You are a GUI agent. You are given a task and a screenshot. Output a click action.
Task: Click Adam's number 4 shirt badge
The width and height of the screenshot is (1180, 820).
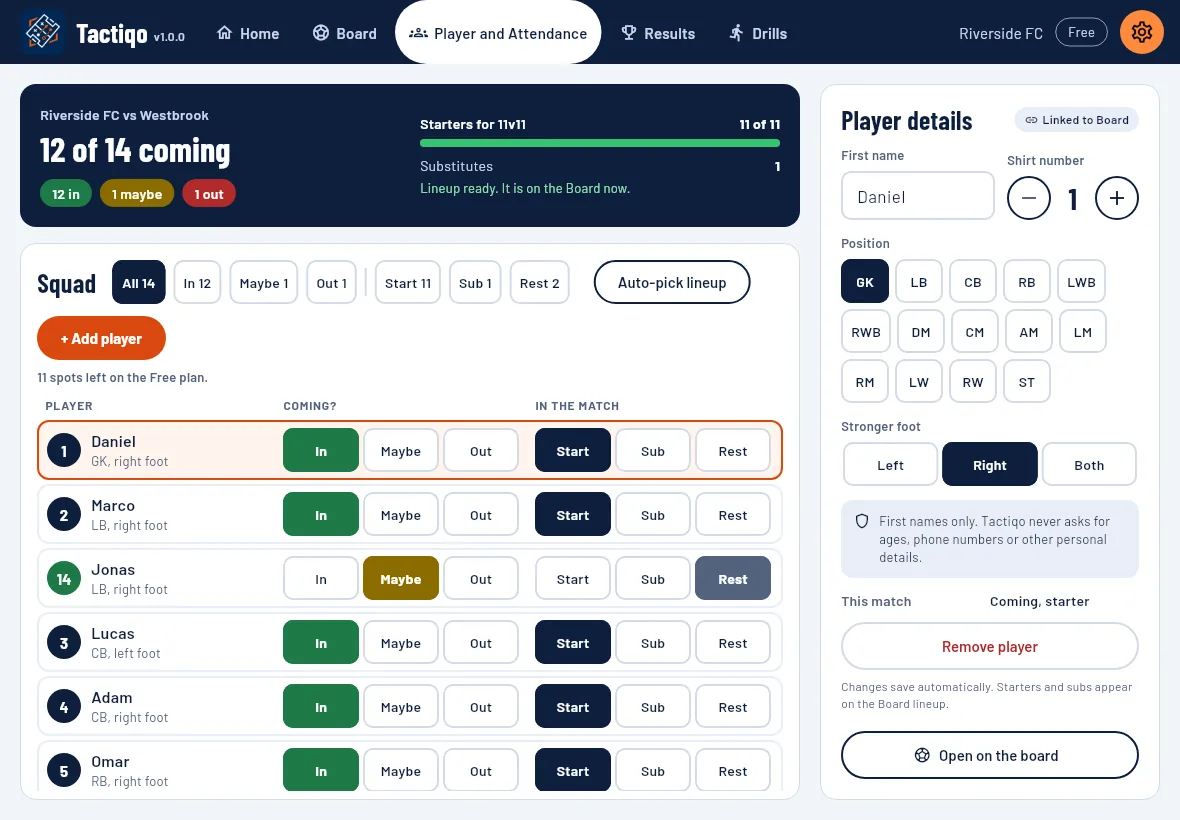pyautogui.click(x=64, y=706)
